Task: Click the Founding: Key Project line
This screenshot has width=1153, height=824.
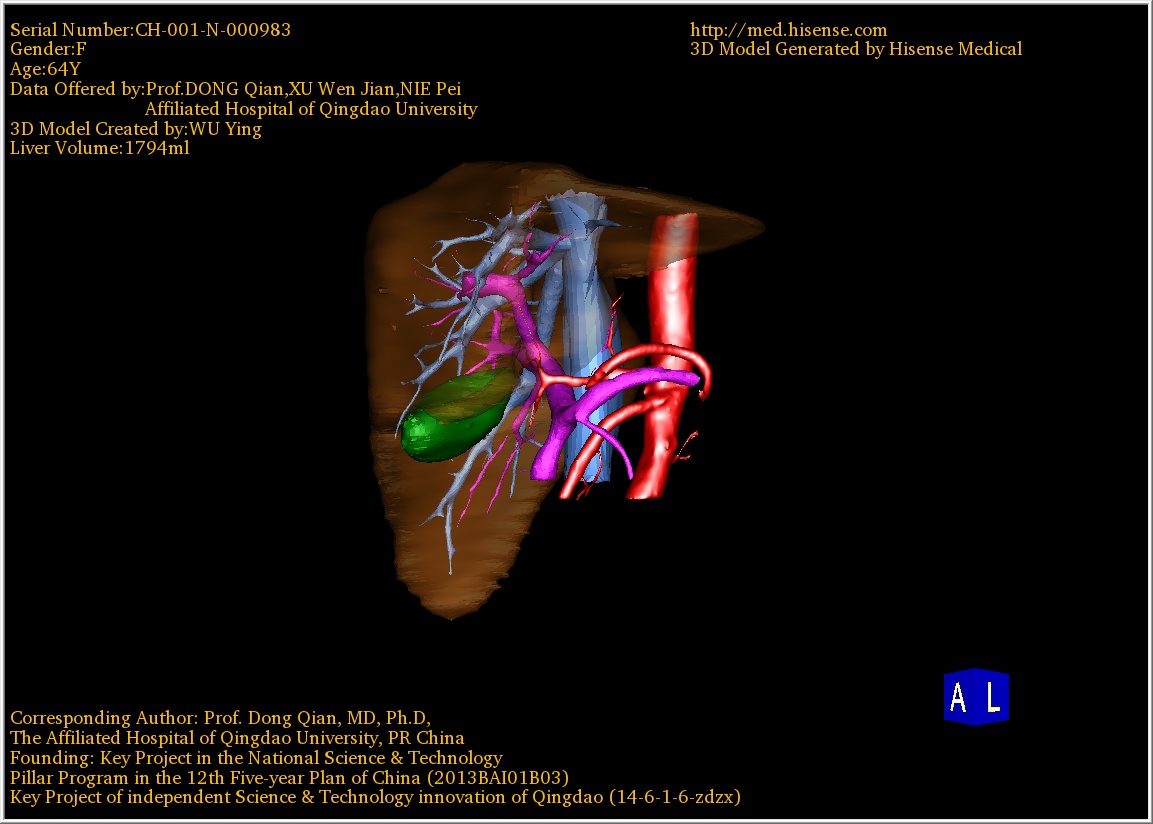Action: (x=256, y=757)
